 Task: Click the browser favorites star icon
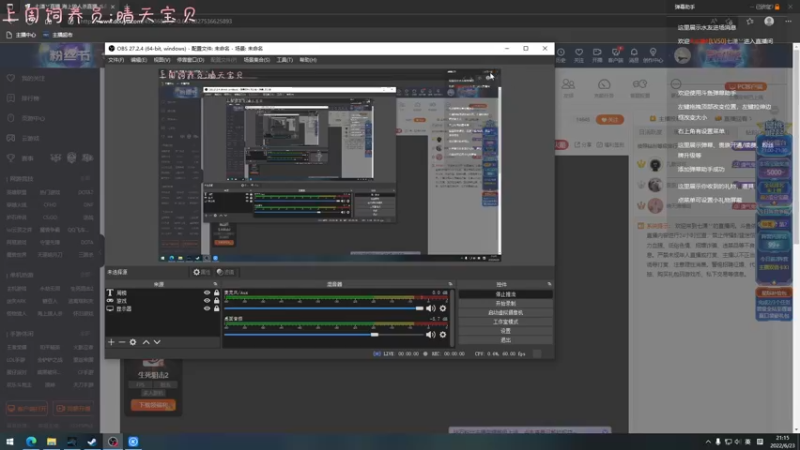(749, 21)
